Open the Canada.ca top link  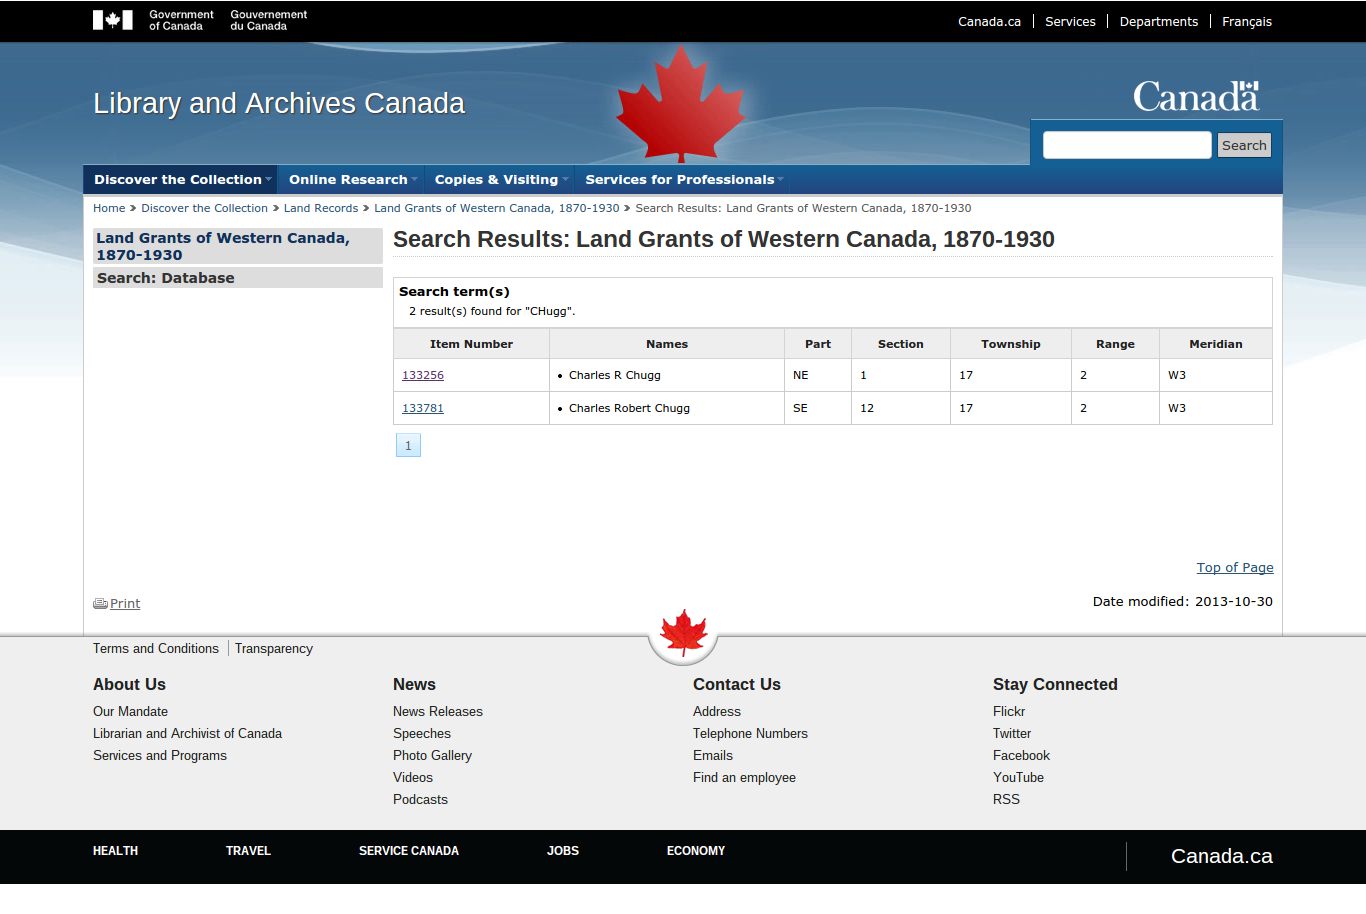tap(989, 21)
